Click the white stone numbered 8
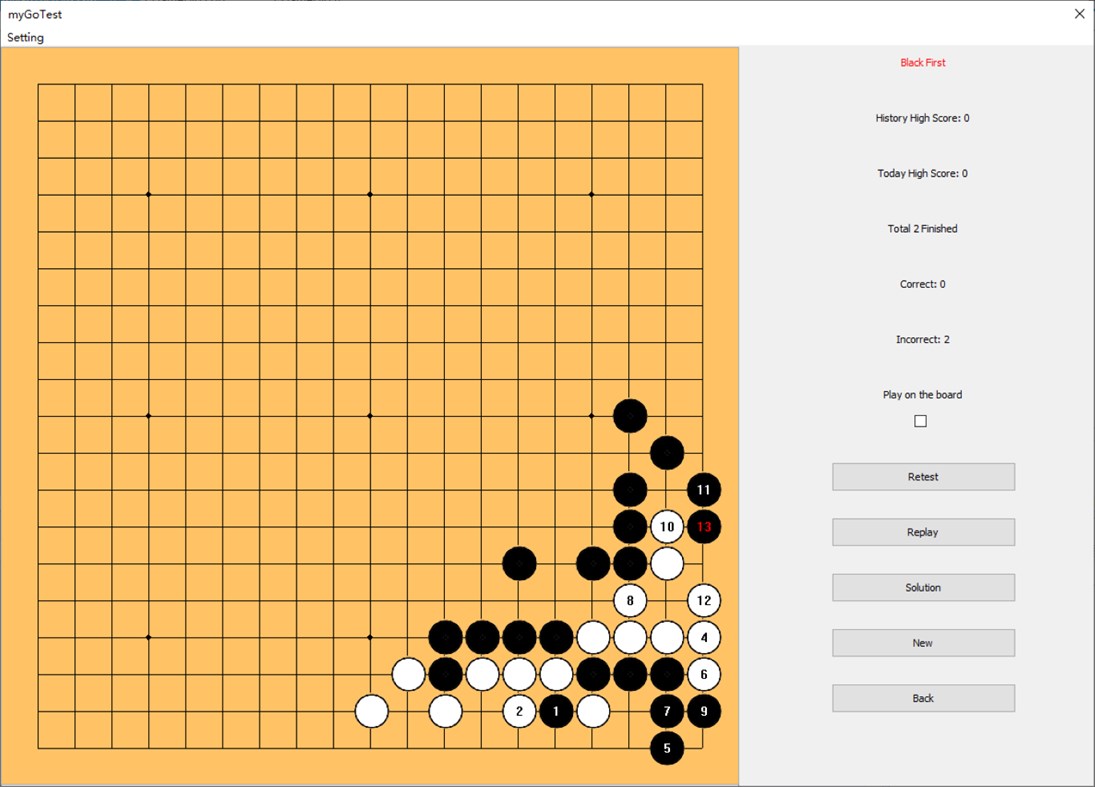This screenshot has width=1095, height=787. 629,600
